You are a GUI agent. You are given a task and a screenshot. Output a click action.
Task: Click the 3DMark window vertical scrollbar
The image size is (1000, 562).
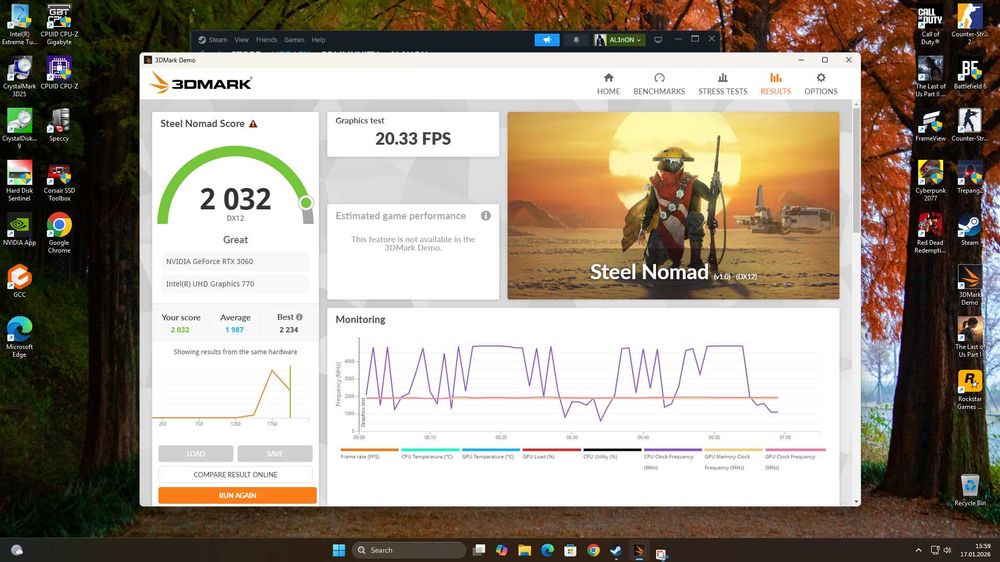(x=856, y=169)
